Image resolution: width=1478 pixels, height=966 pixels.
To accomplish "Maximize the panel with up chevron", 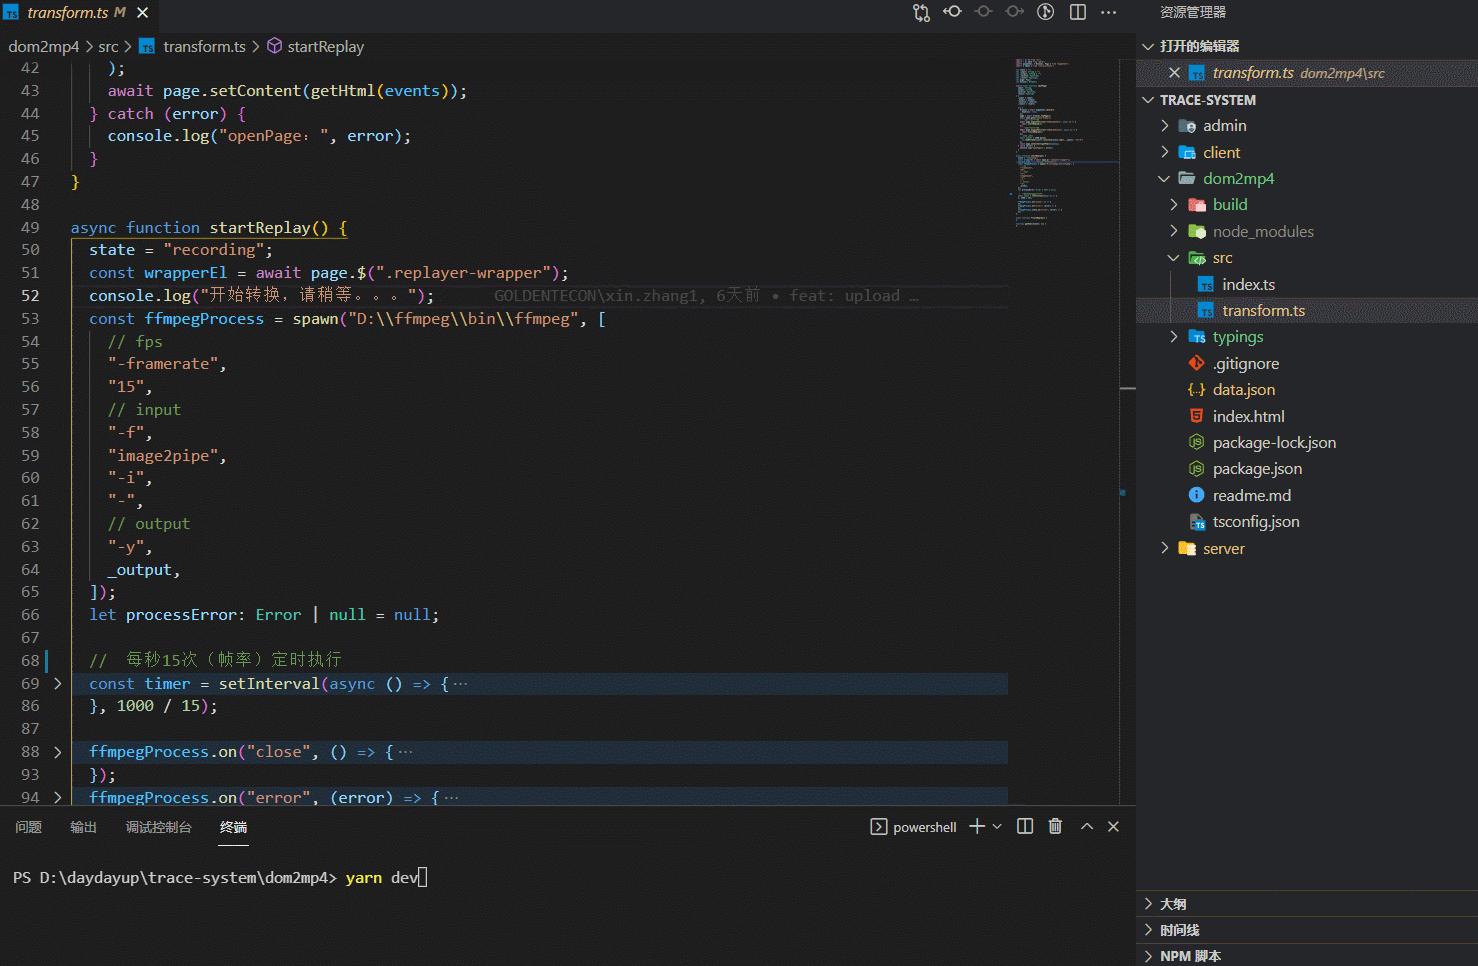I will click(x=1087, y=826).
